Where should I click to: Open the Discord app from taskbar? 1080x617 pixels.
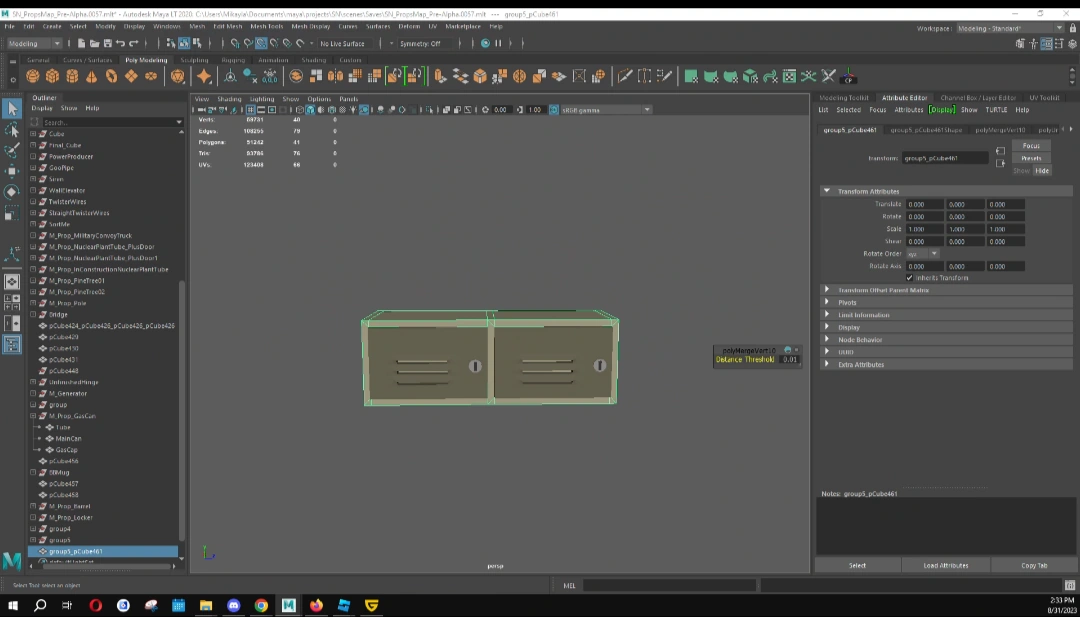(234, 605)
